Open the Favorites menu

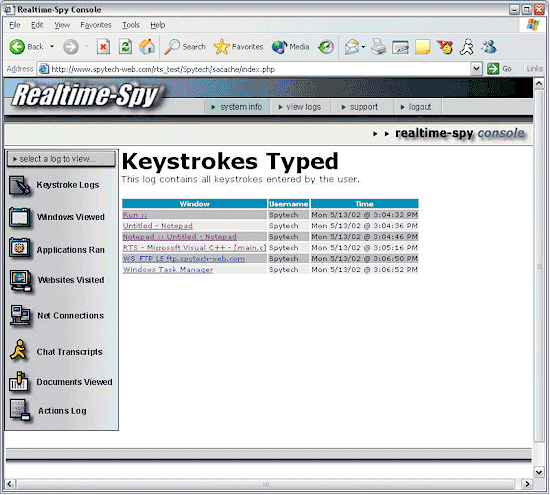pos(96,25)
